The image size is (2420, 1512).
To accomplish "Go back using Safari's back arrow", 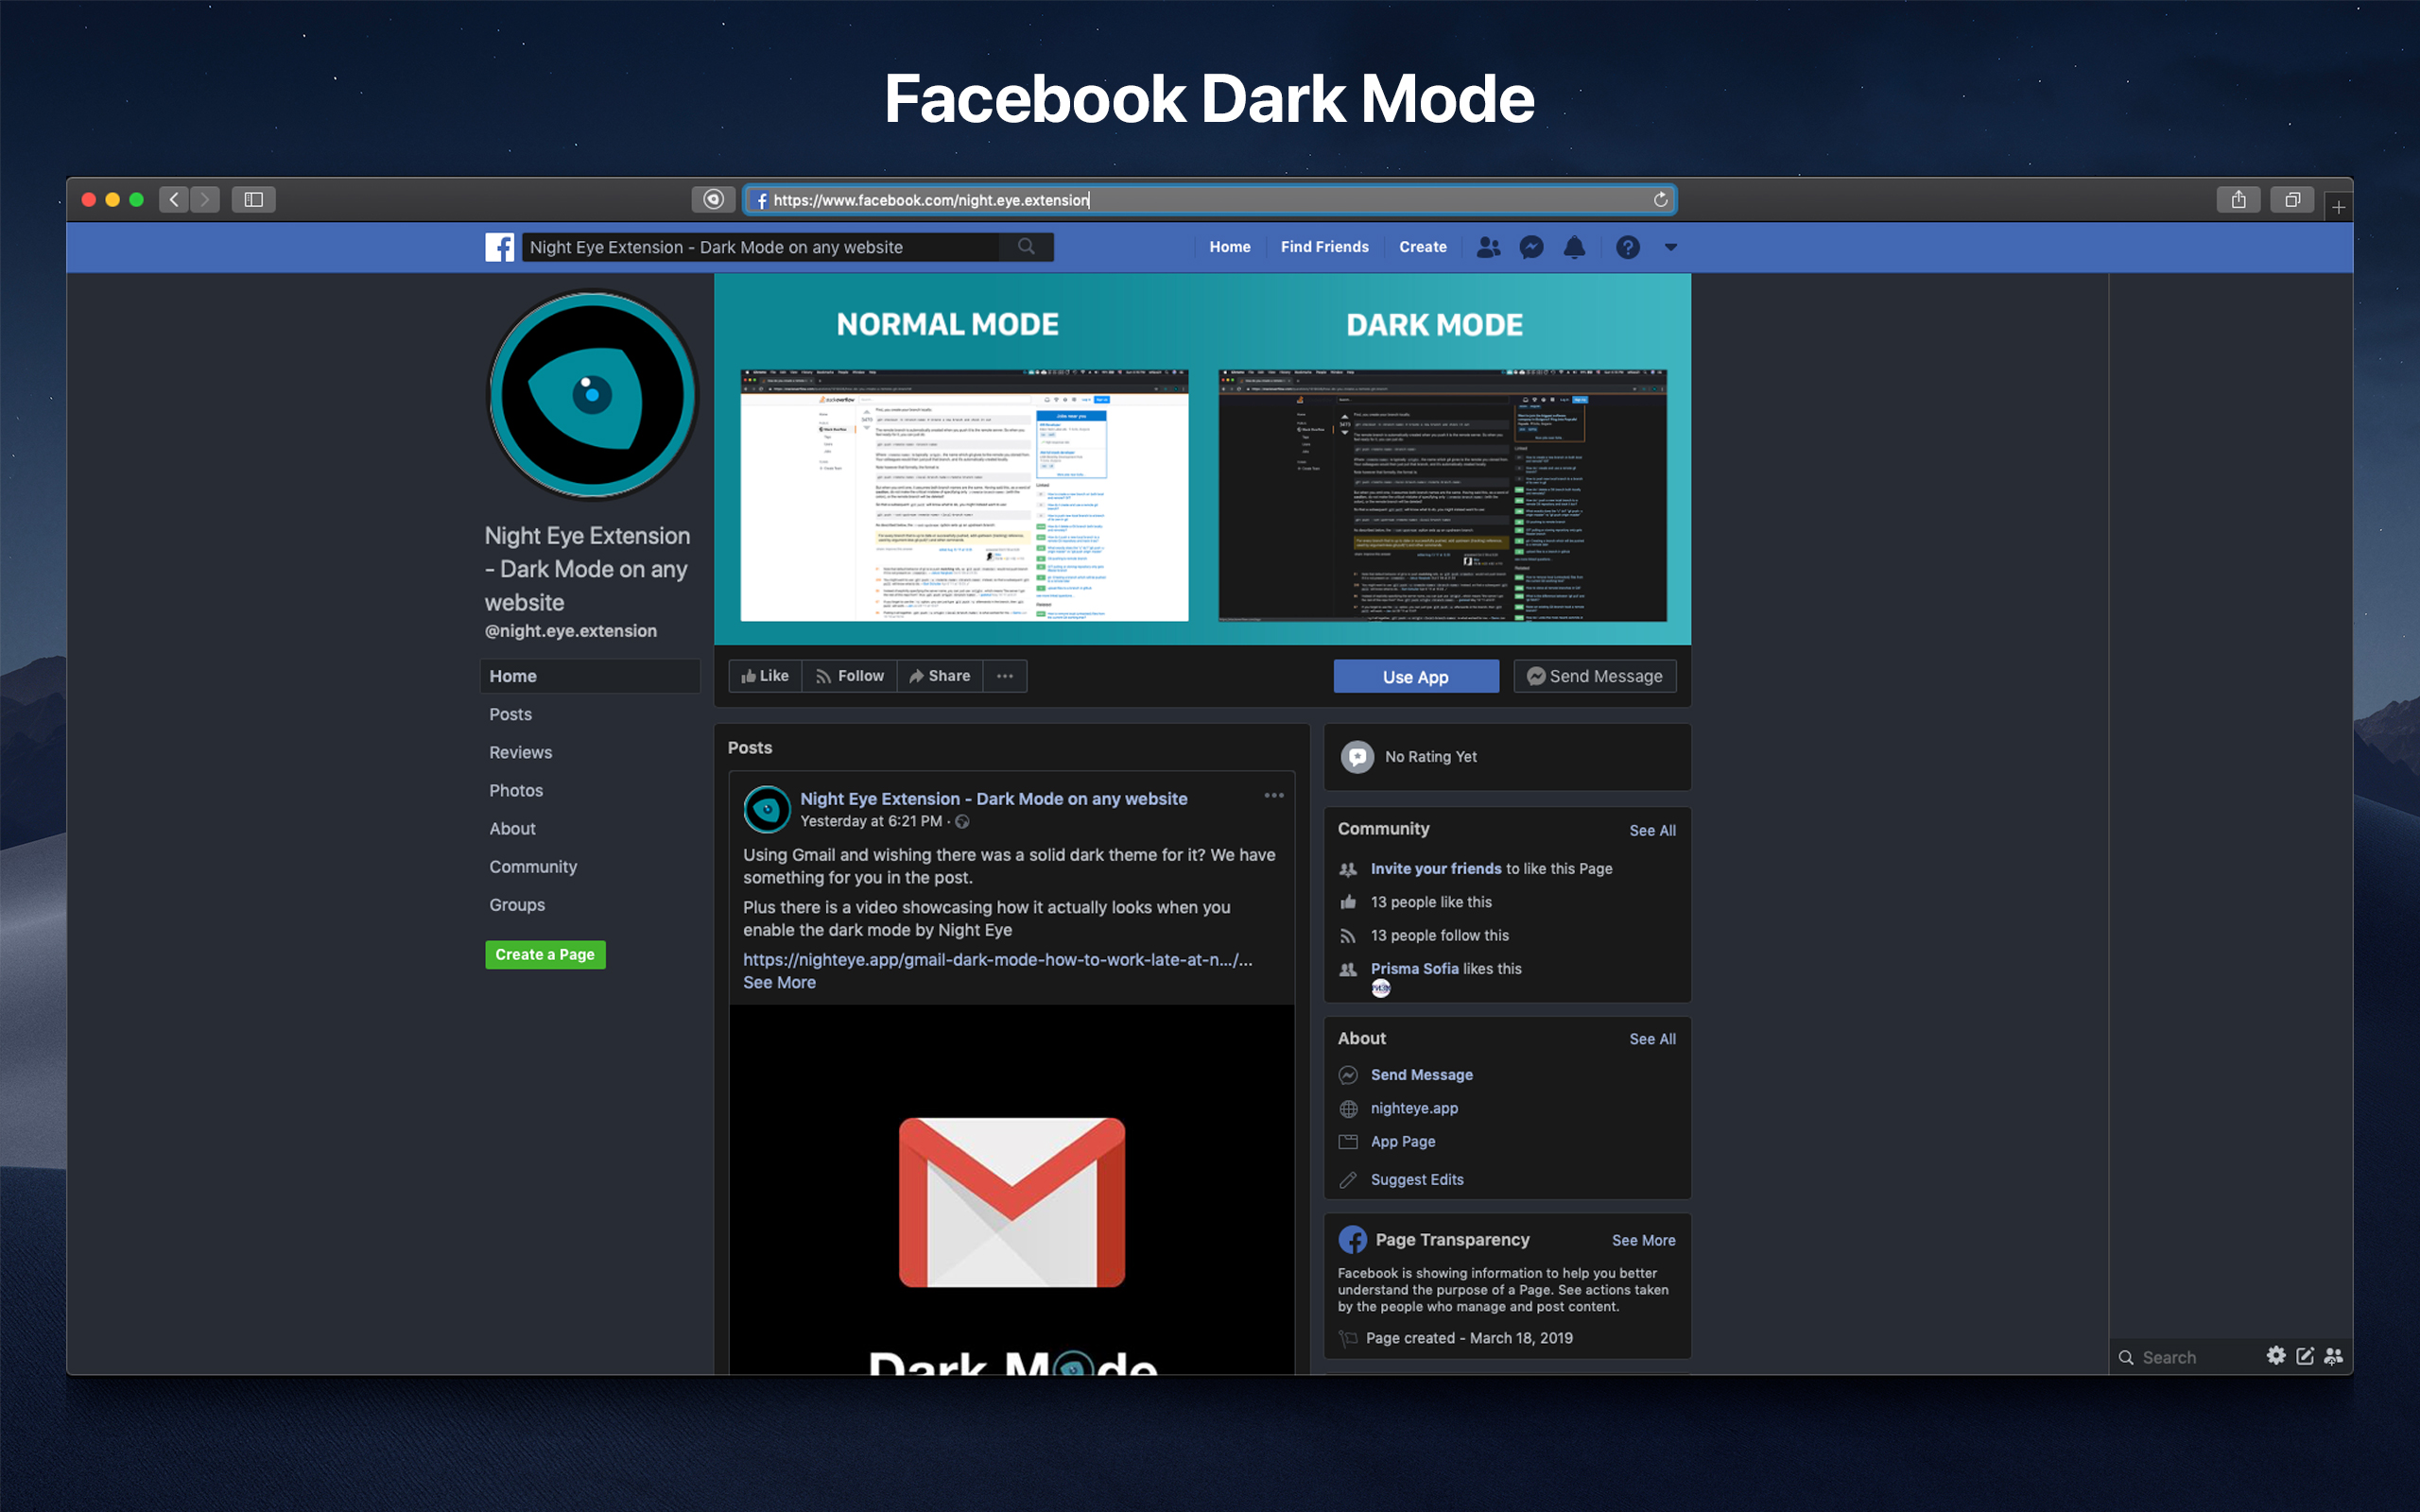I will 174,200.
